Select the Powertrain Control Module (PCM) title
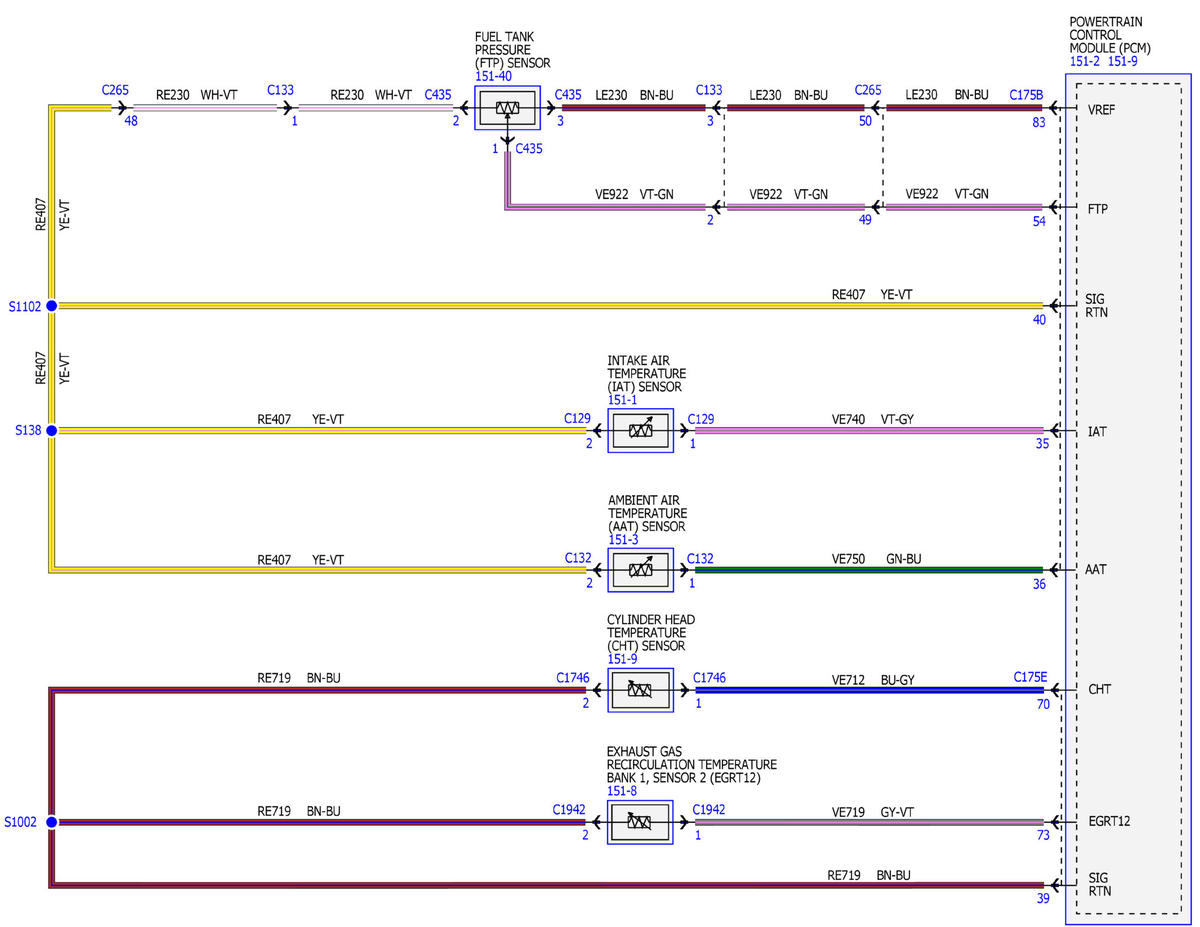Image resolution: width=1200 pixels, height=927 pixels. [1110, 34]
